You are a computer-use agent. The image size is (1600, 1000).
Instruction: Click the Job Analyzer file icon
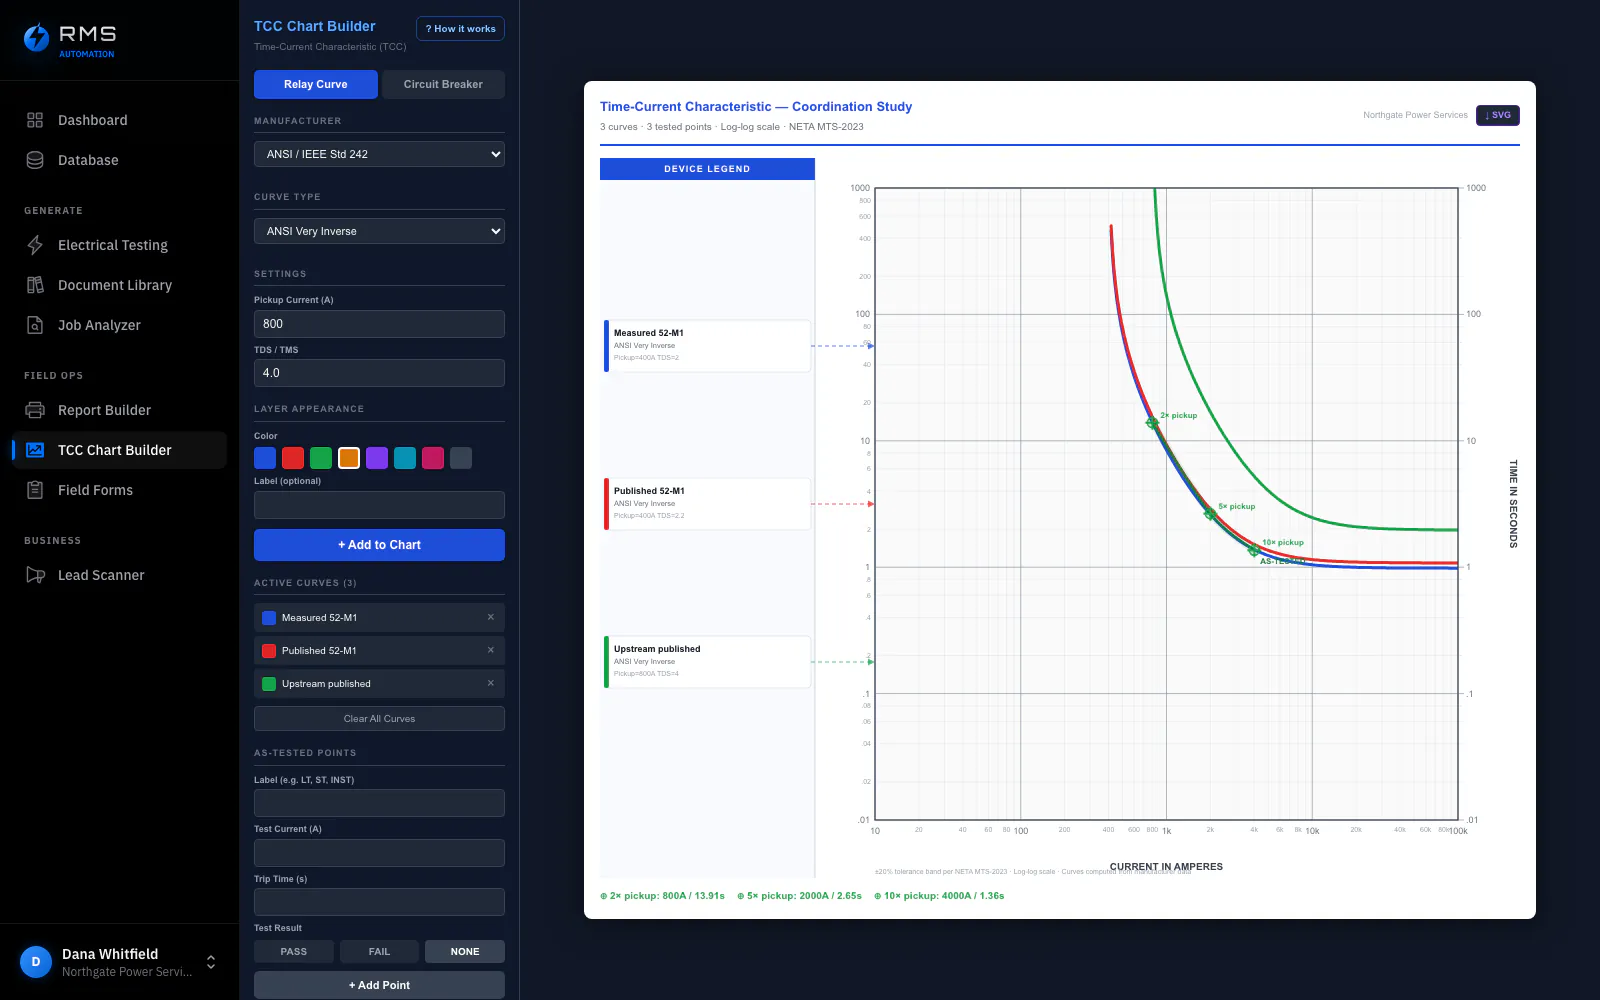tap(35, 325)
